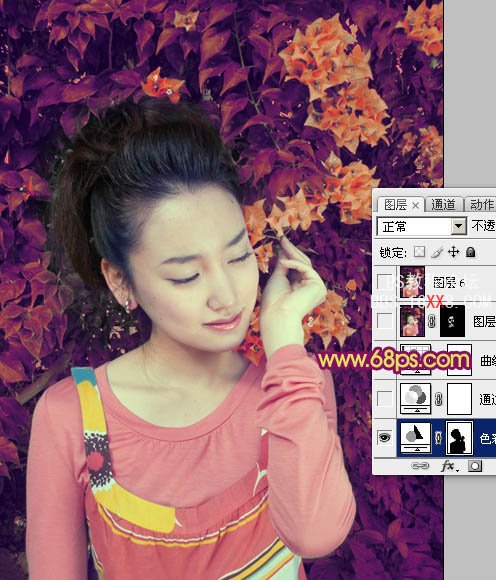Click the lock all padlock icon
Viewport: 496px width, 580px height.
[470, 252]
